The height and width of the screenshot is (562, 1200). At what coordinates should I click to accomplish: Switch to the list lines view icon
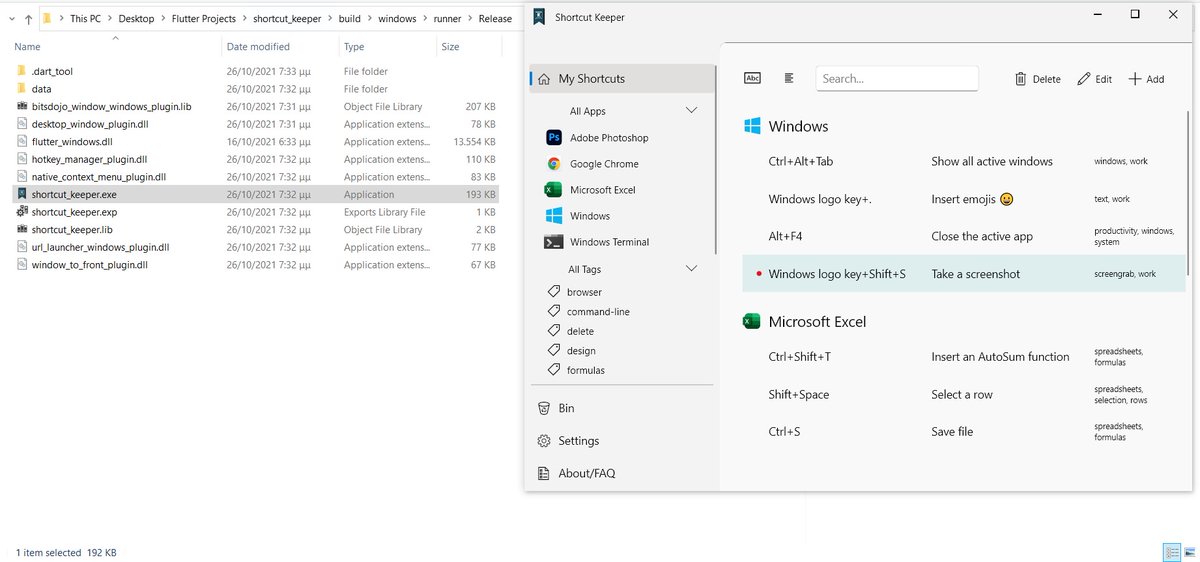pos(789,78)
